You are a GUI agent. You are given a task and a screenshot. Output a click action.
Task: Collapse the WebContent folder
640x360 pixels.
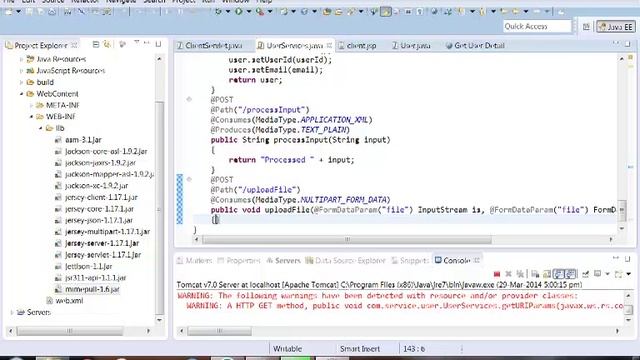[21, 94]
